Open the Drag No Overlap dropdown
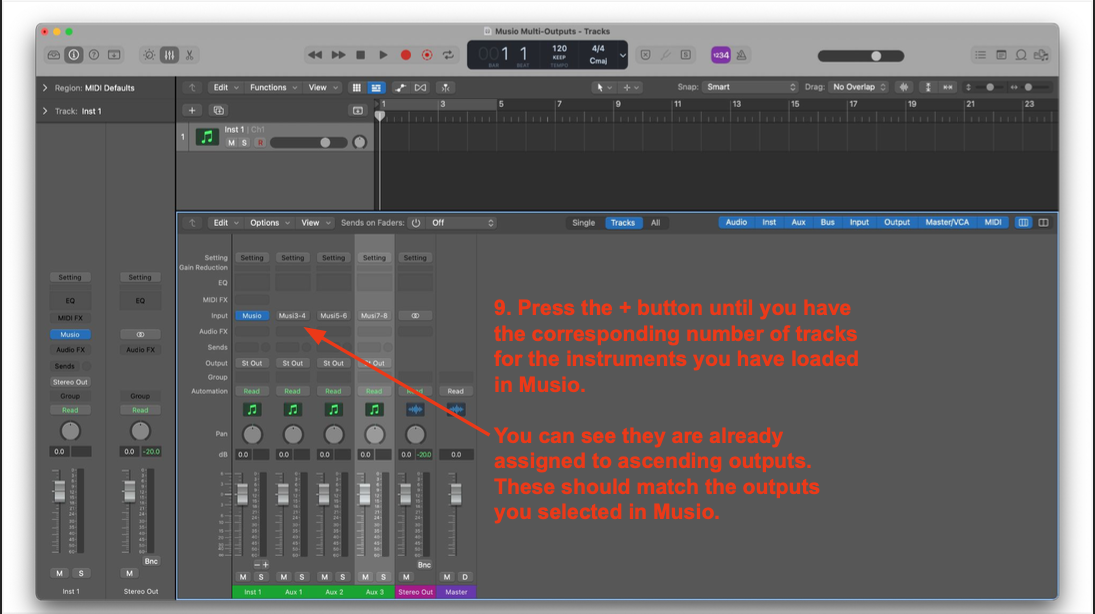Viewport: 1095px width, 614px height. pos(858,87)
